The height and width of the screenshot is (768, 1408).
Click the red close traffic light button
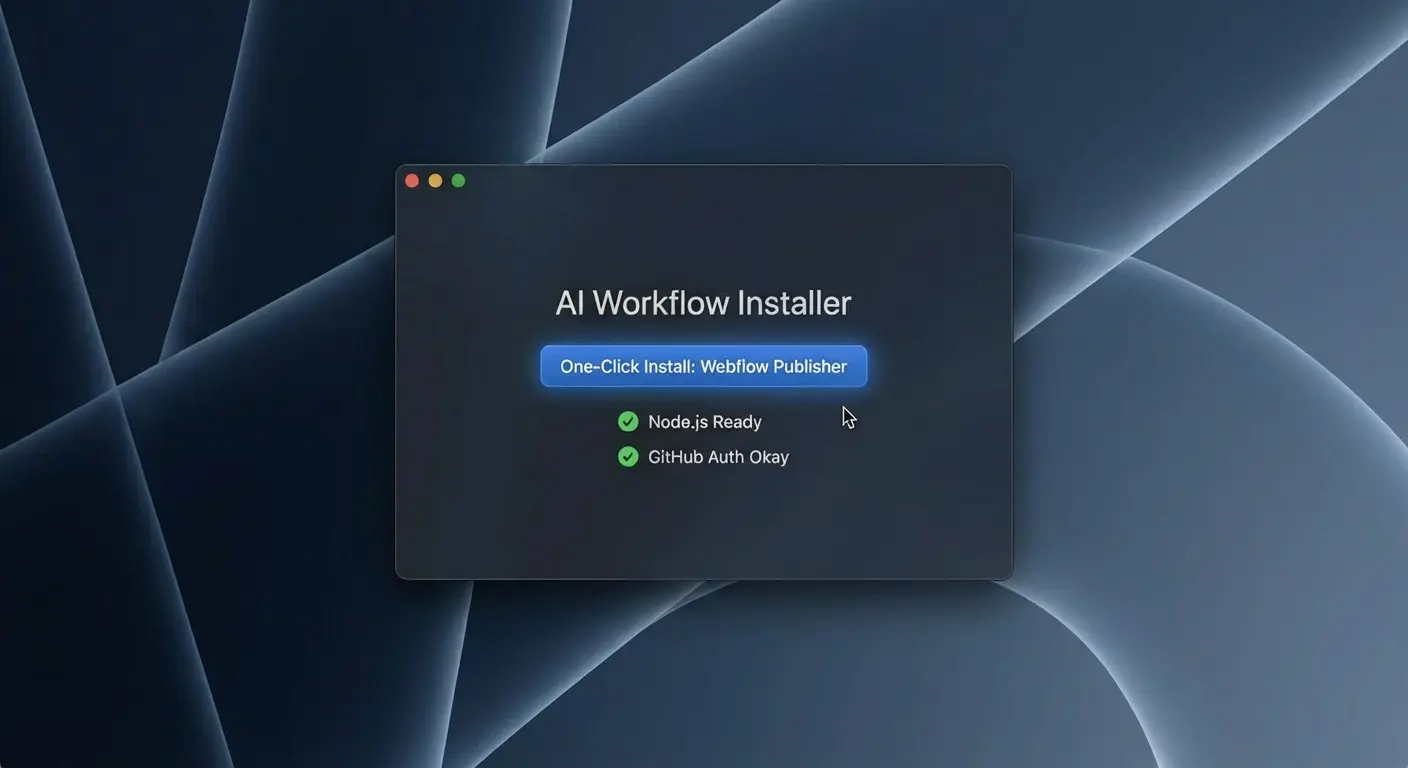pyautogui.click(x=412, y=180)
